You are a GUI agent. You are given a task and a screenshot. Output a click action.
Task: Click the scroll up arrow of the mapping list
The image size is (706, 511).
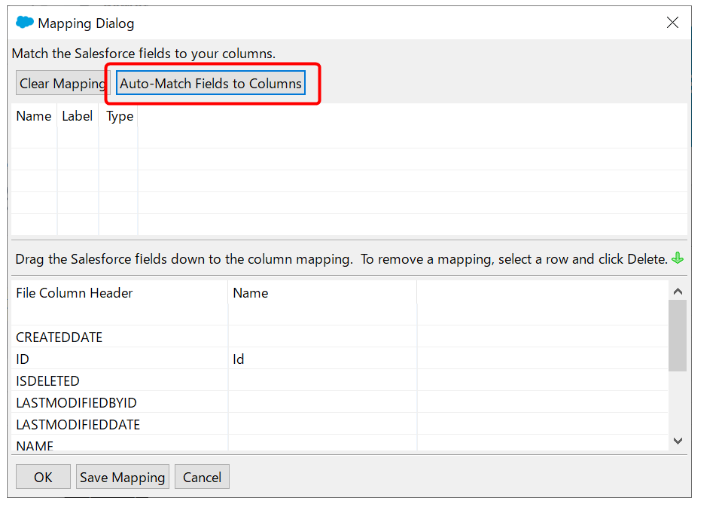click(x=678, y=291)
